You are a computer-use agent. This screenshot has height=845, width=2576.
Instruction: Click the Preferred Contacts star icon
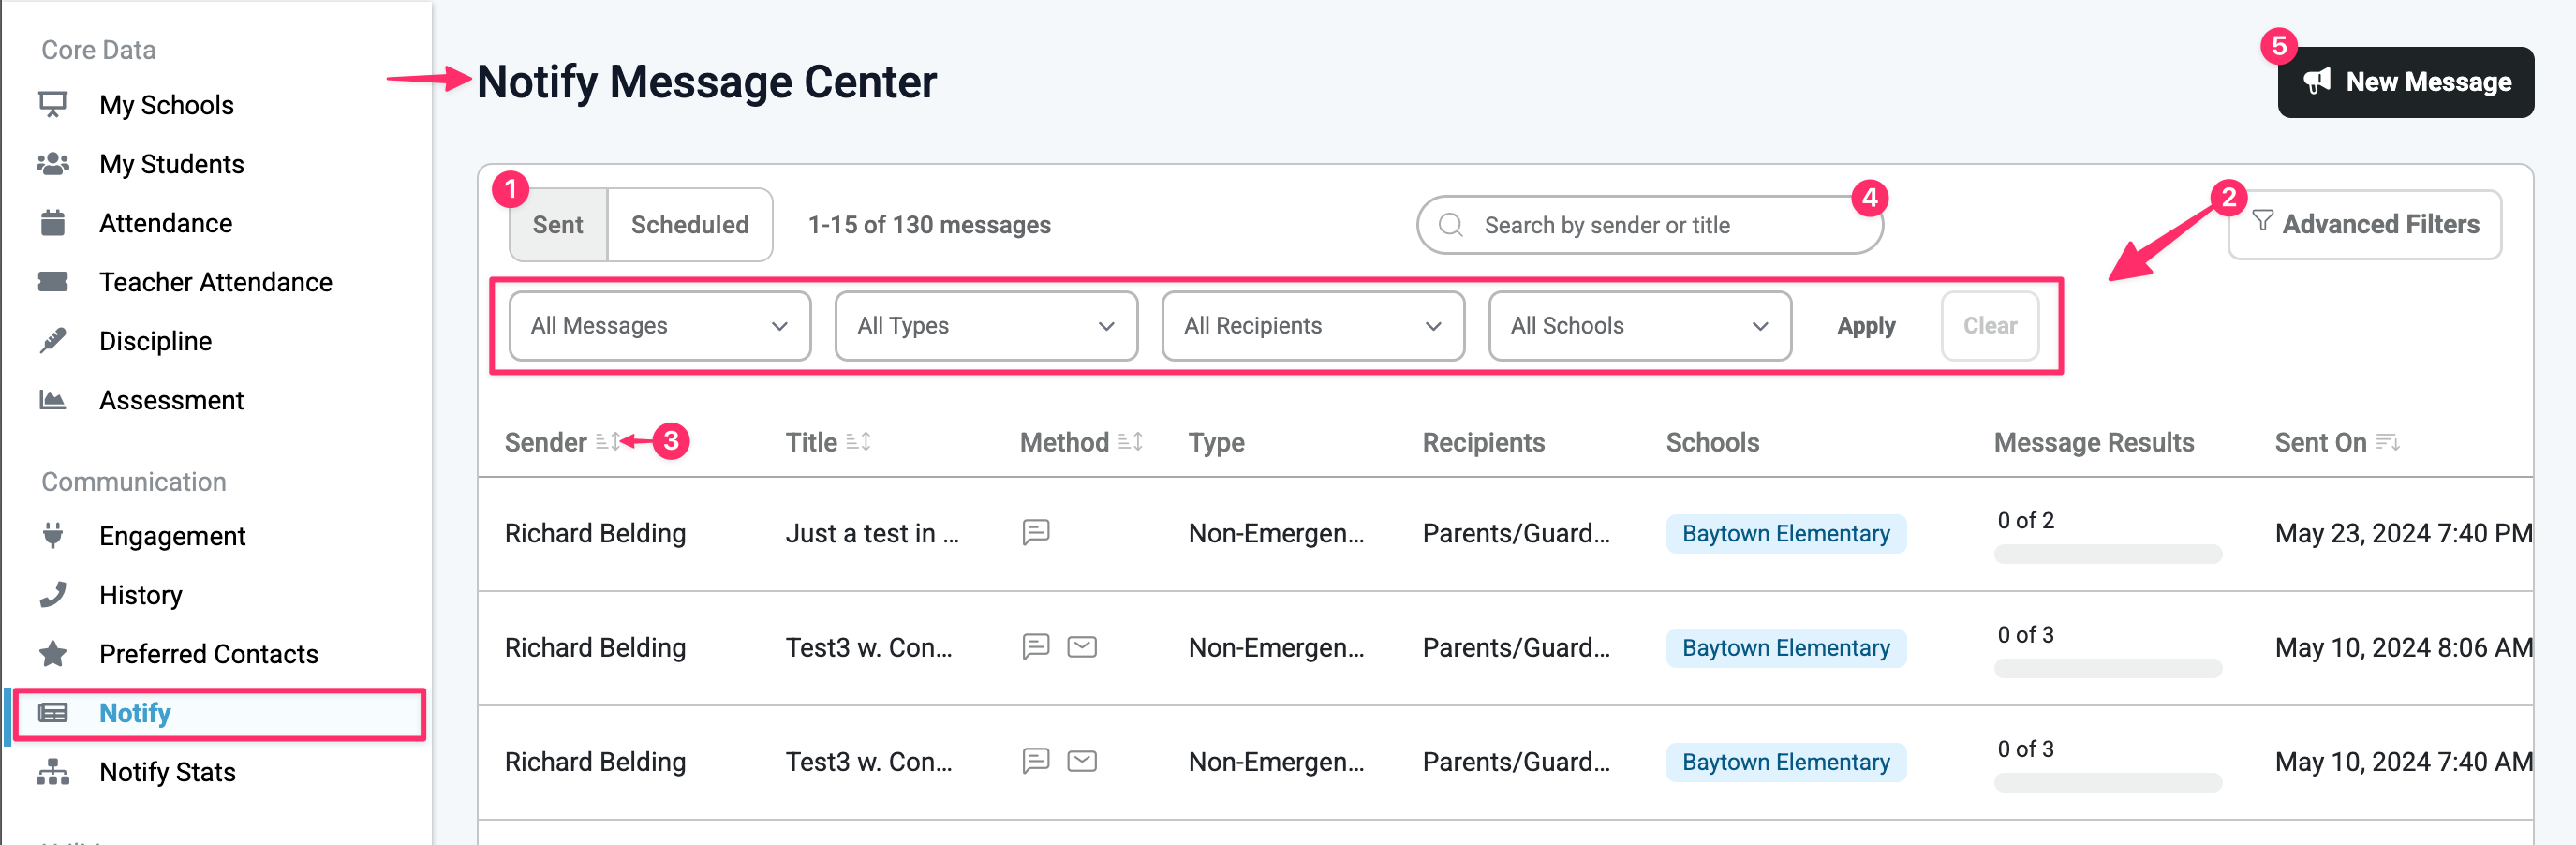coord(53,654)
